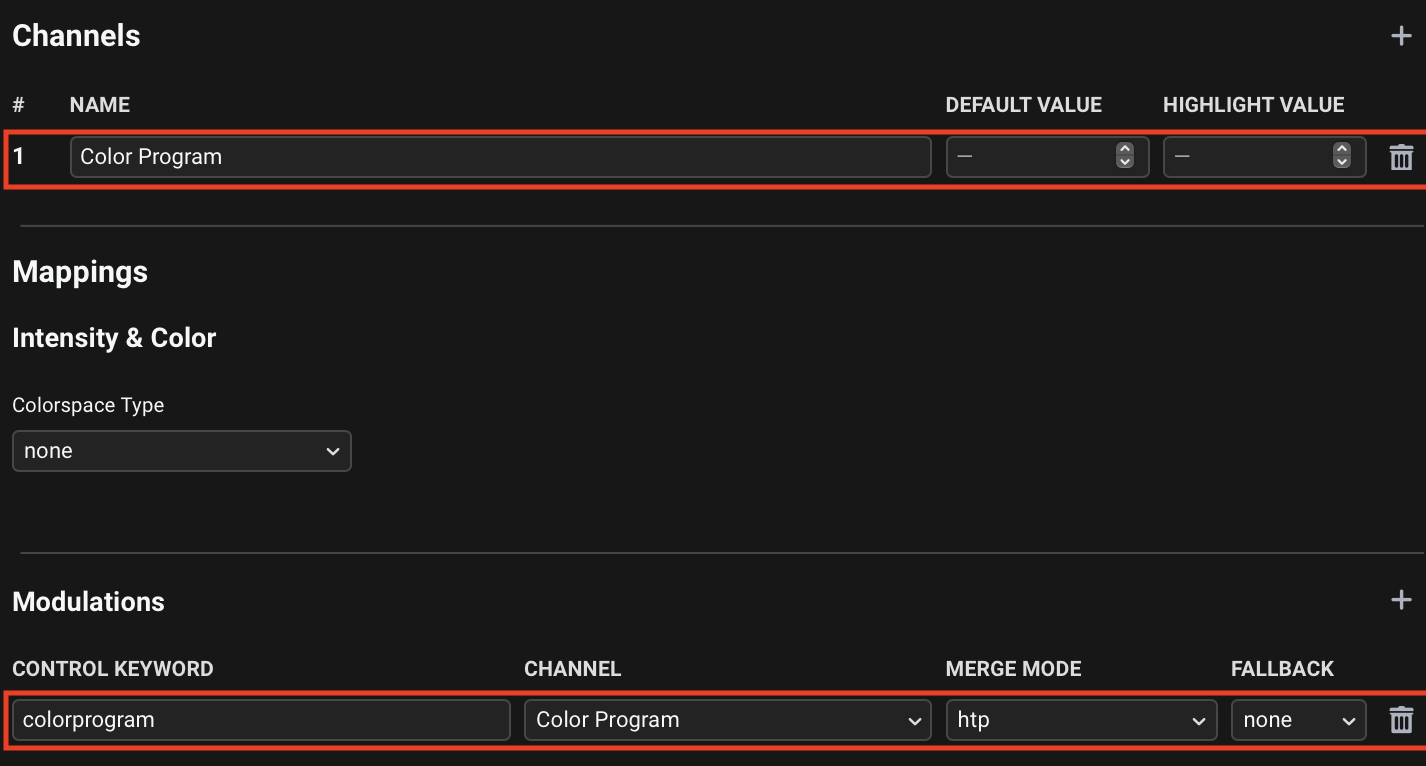Open the Merge Mode dropdown showing htp

coord(1080,720)
